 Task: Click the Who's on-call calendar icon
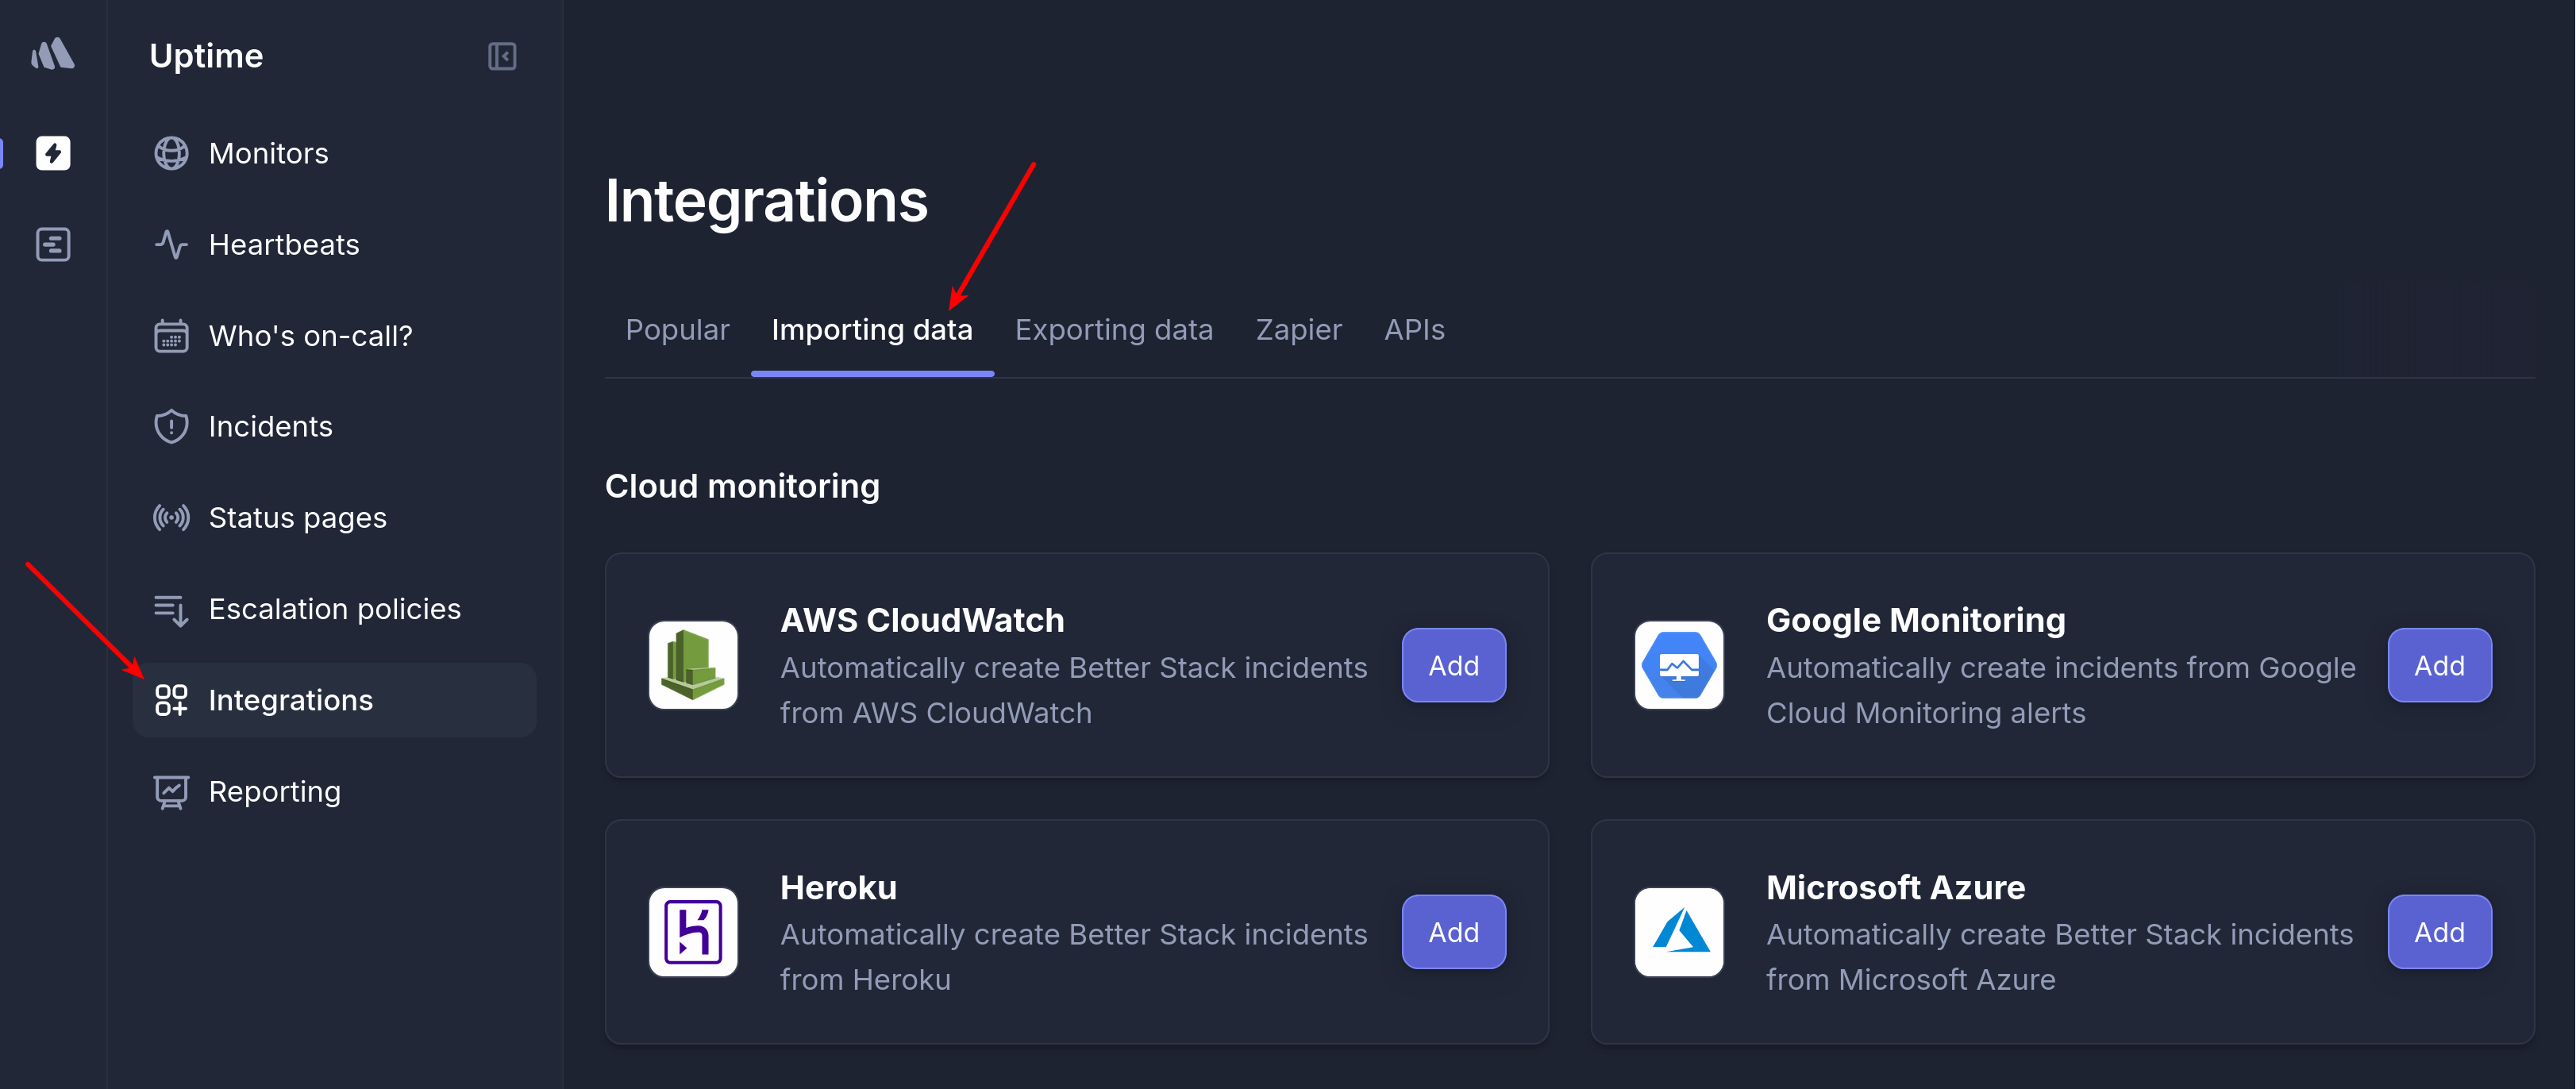click(x=171, y=336)
